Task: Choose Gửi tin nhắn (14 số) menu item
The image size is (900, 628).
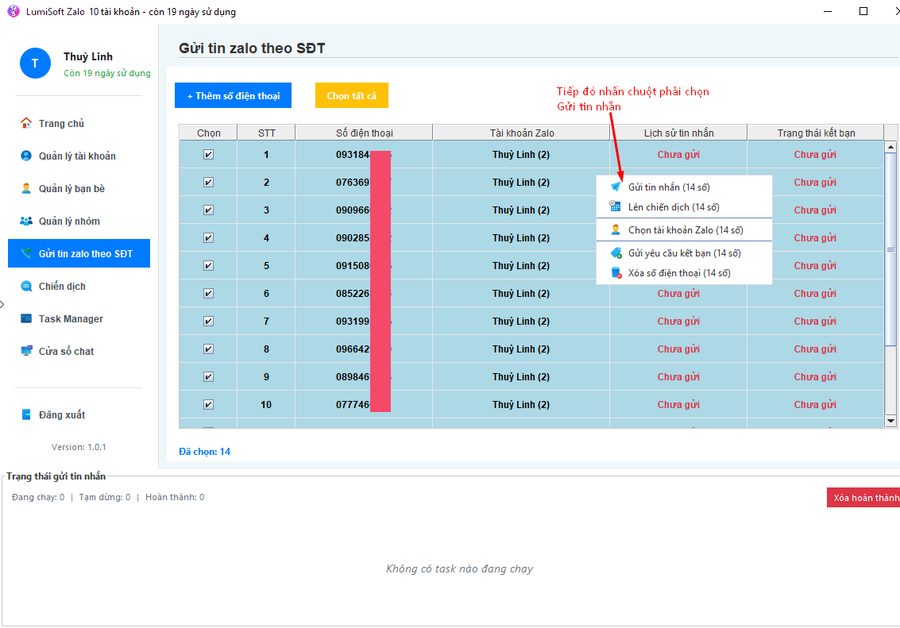Action: (668, 187)
